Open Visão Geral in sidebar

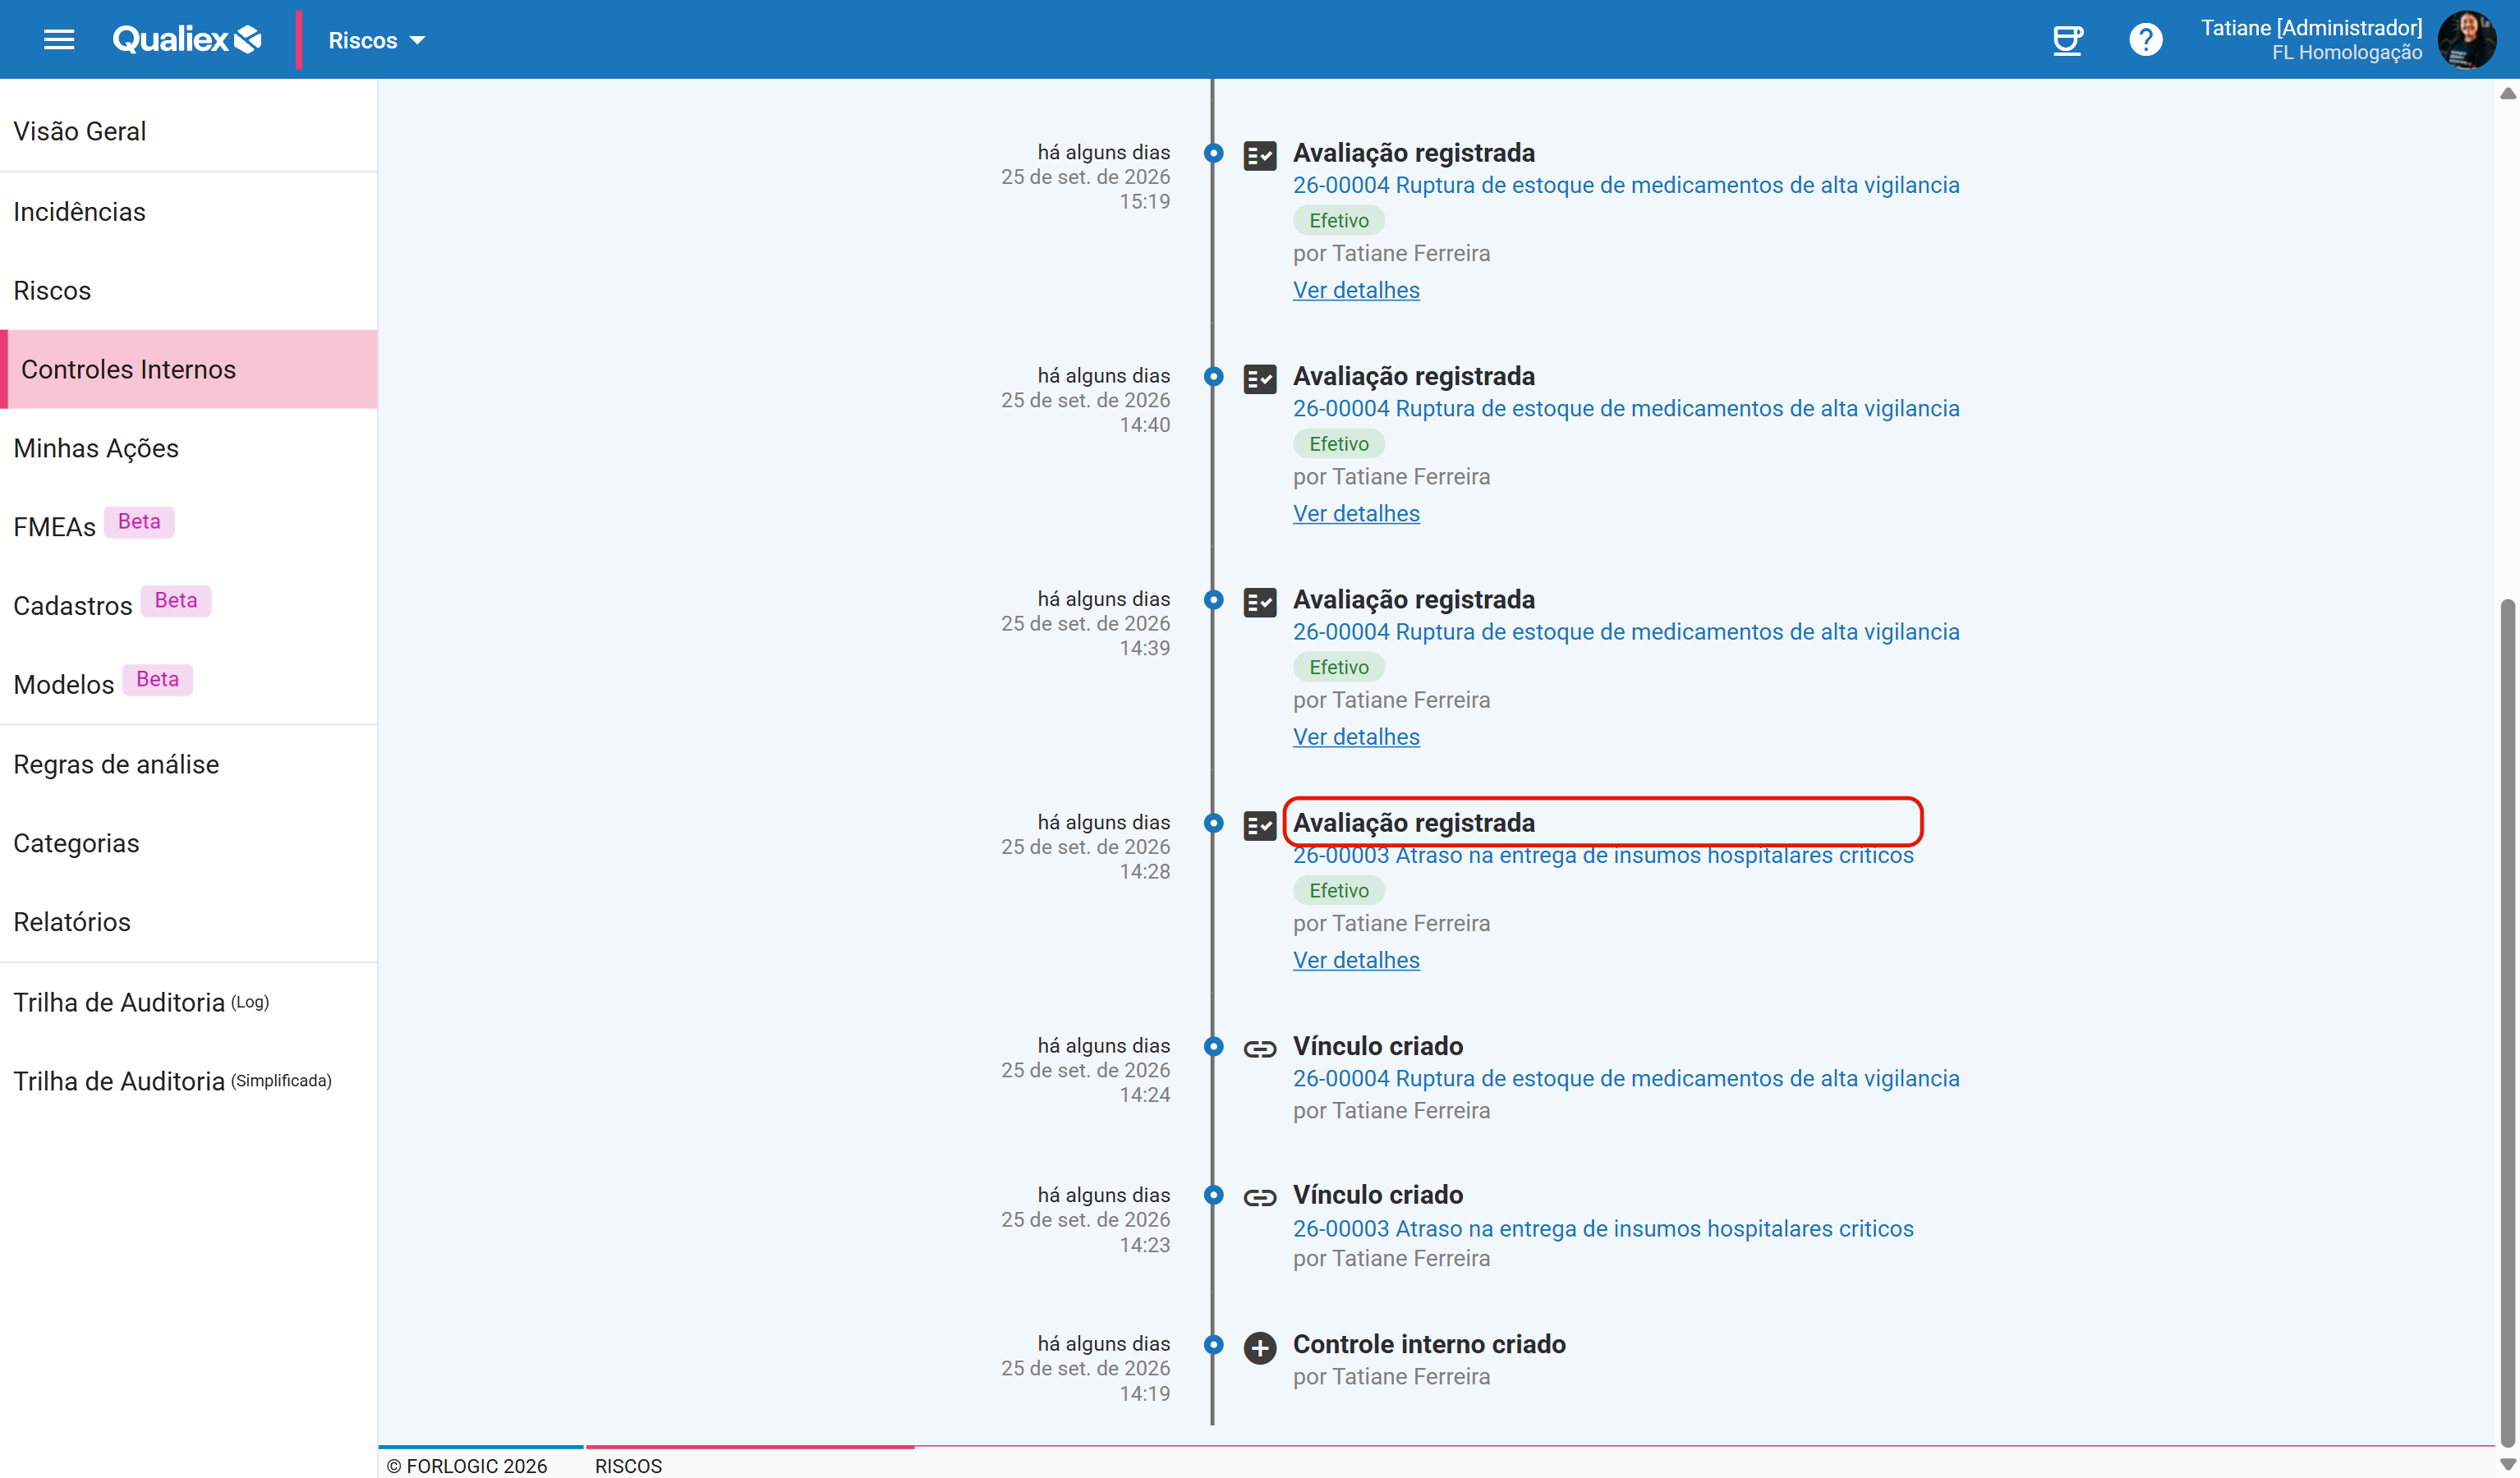pyautogui.click(x=189, y=131)
